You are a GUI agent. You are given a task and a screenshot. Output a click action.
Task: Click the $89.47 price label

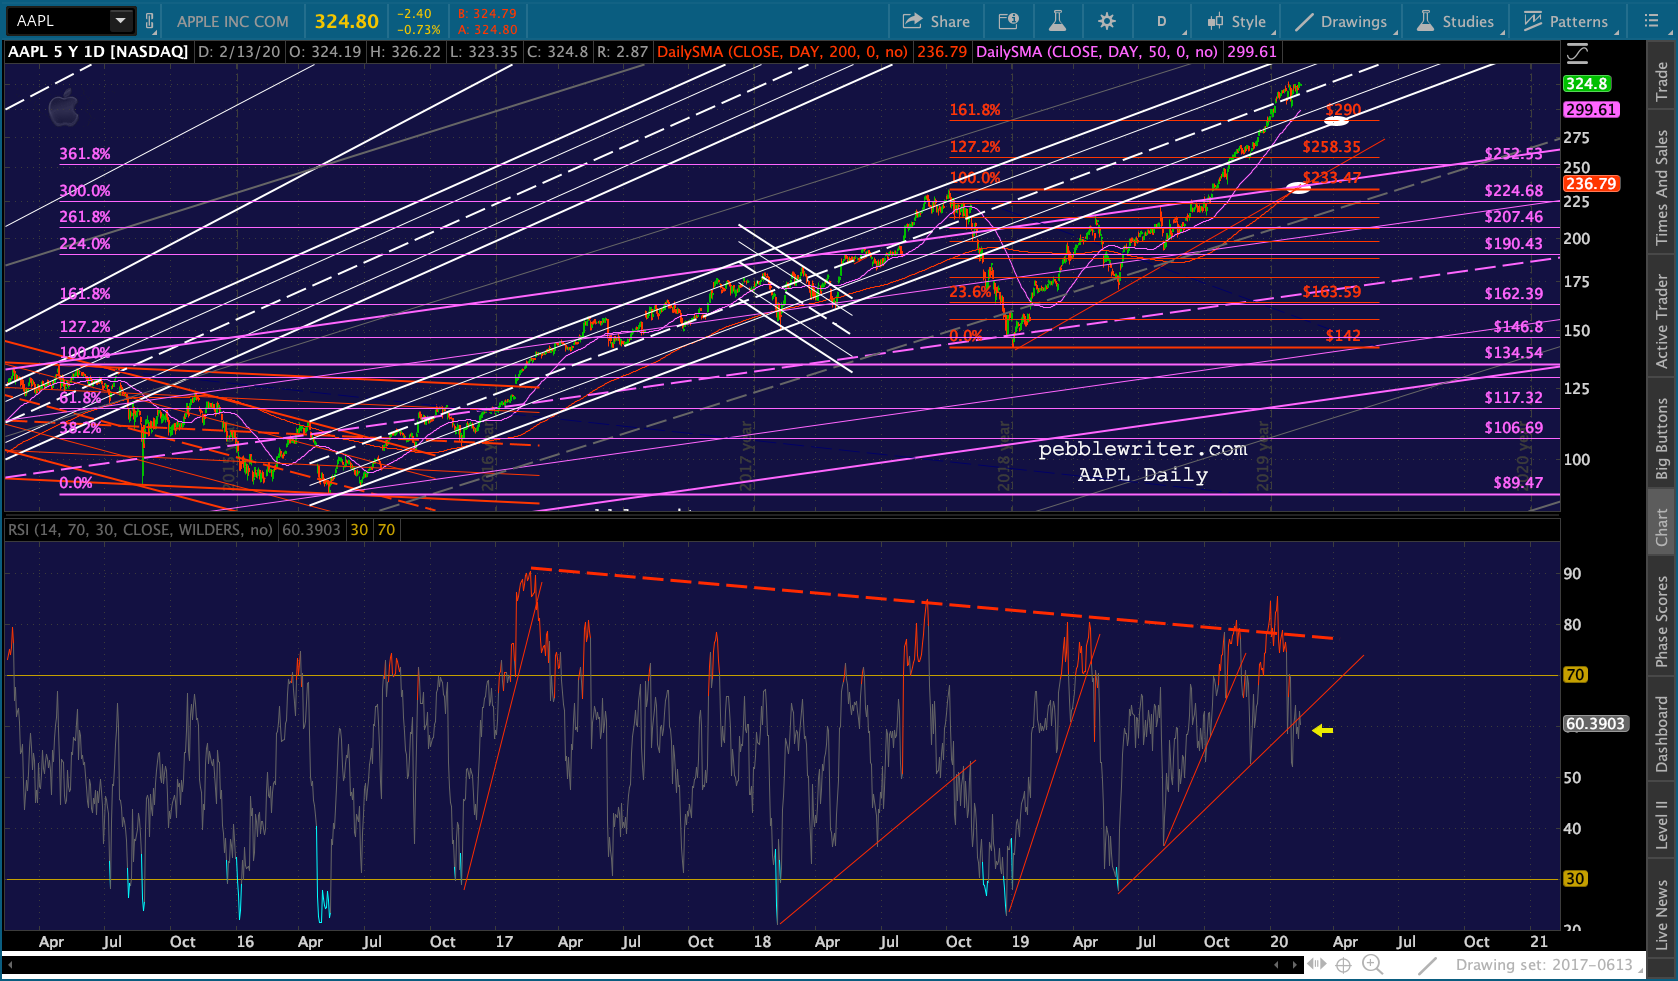tap(1518, 483)
